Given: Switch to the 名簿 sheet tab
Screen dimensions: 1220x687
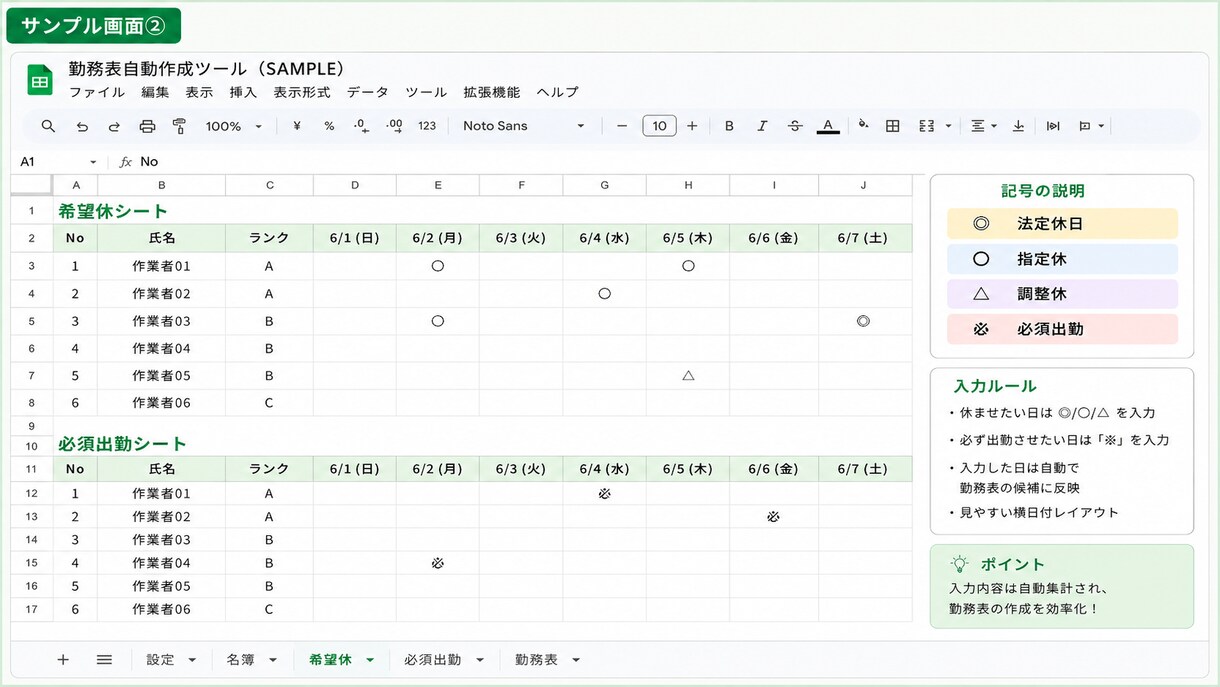Looking at the screenshot, I should [x=240, y=660].
